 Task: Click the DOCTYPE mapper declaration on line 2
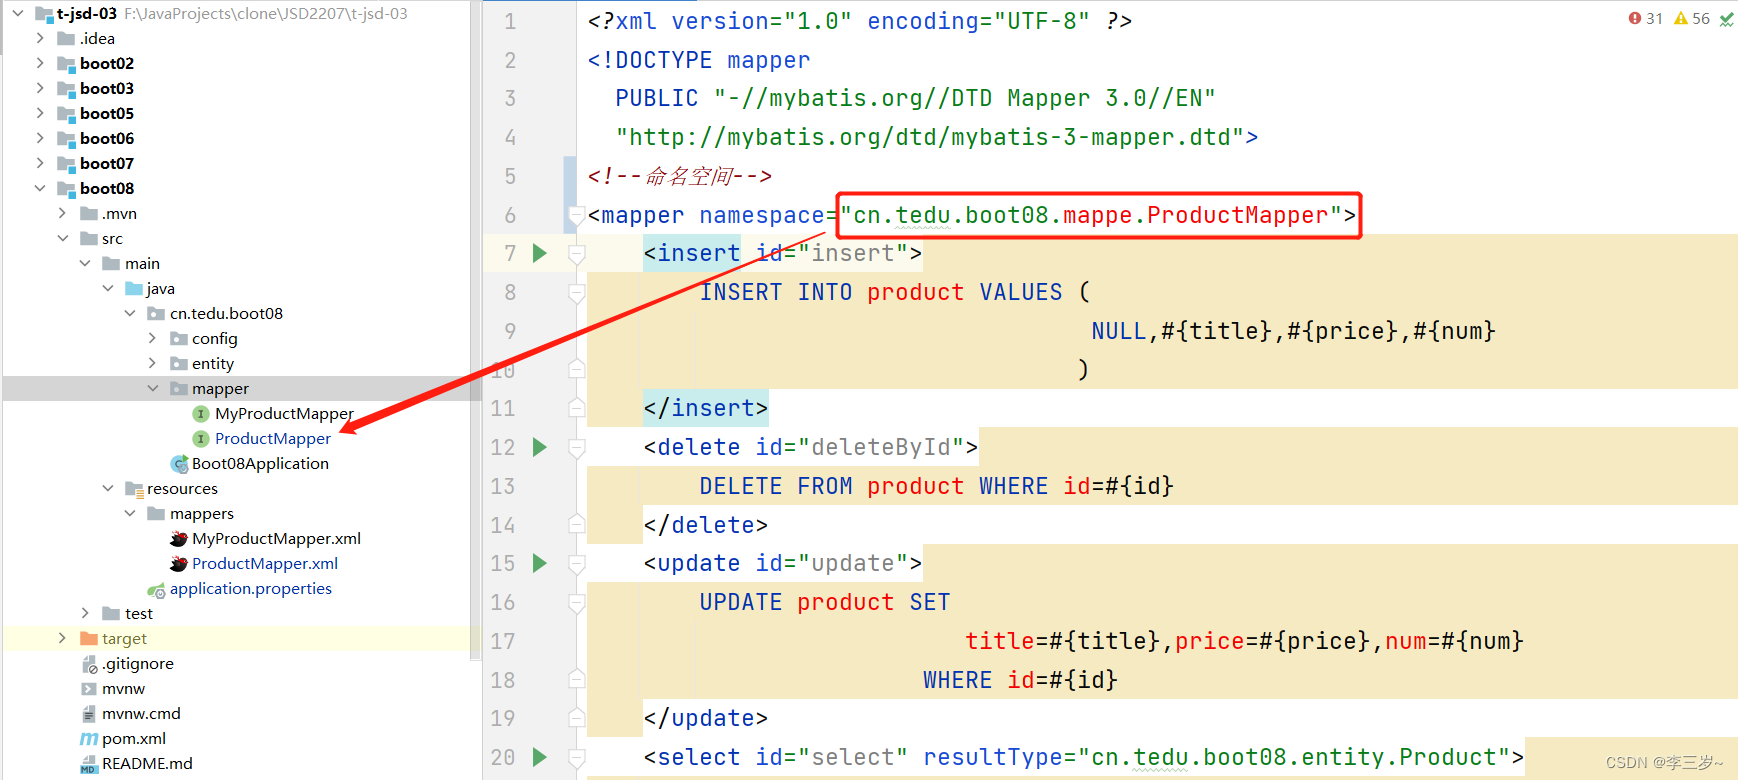coord(699,60)
